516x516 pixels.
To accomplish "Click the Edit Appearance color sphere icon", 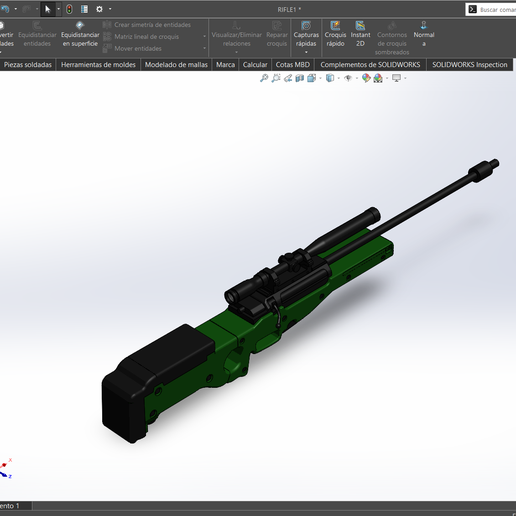I will [366, 78].
